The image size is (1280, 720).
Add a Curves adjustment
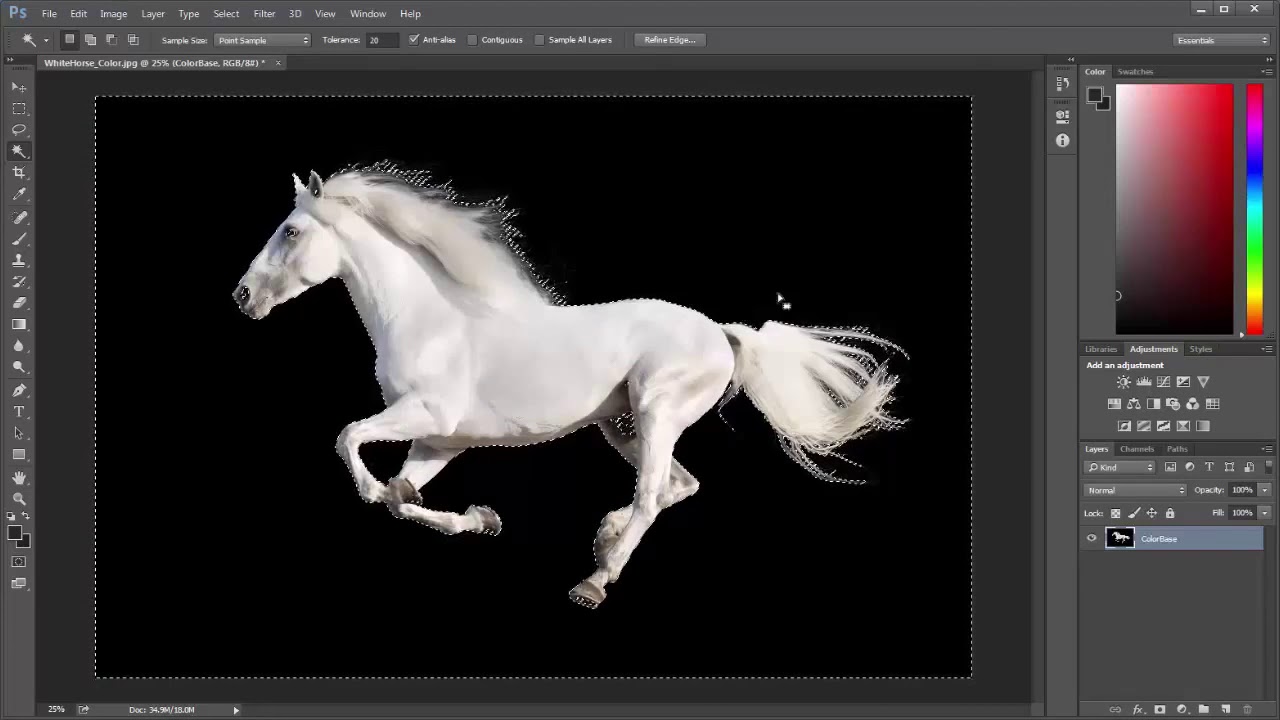pyautogui.click(x=1164, y=382)
